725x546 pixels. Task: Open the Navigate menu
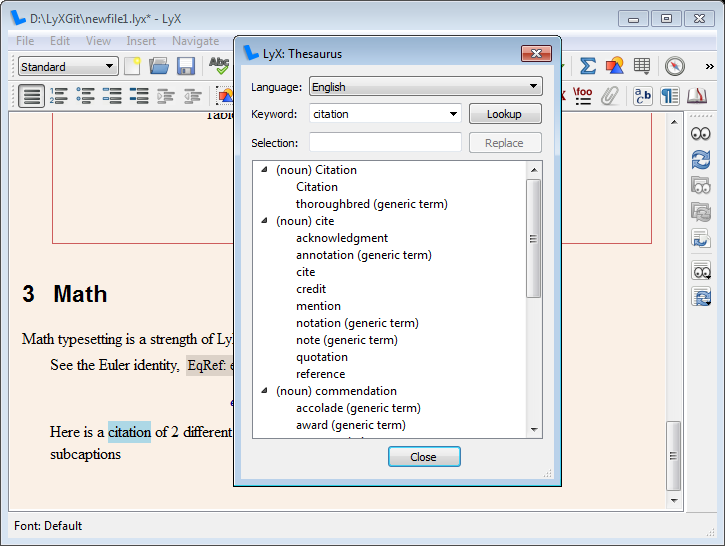(x=196, y=41)
